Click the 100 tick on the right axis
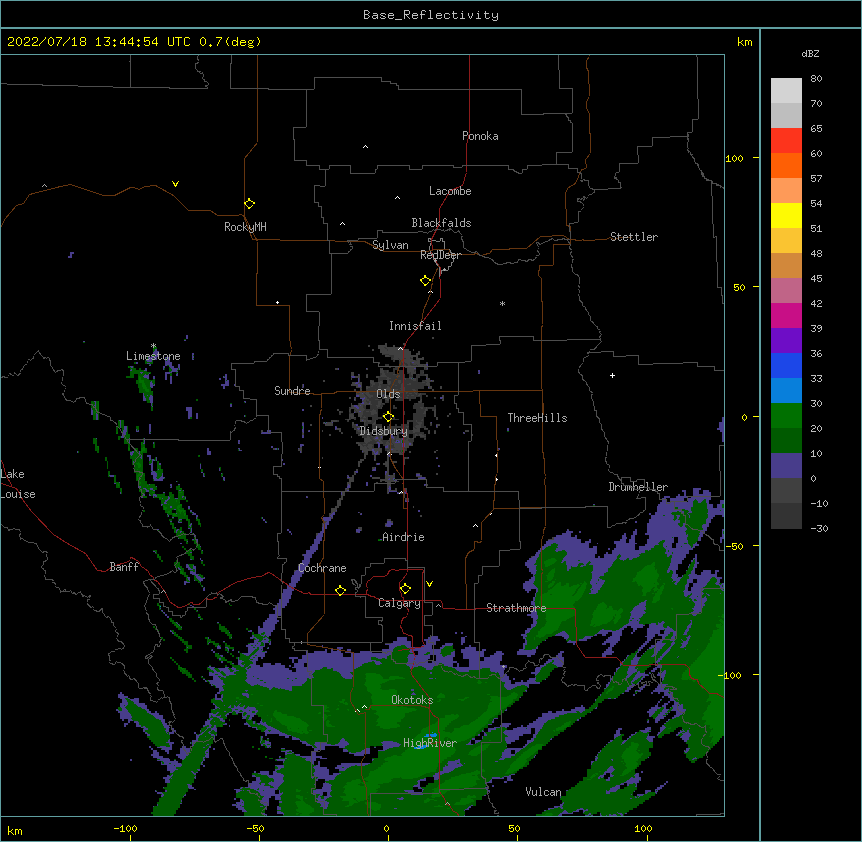 [x=734, y=158]
